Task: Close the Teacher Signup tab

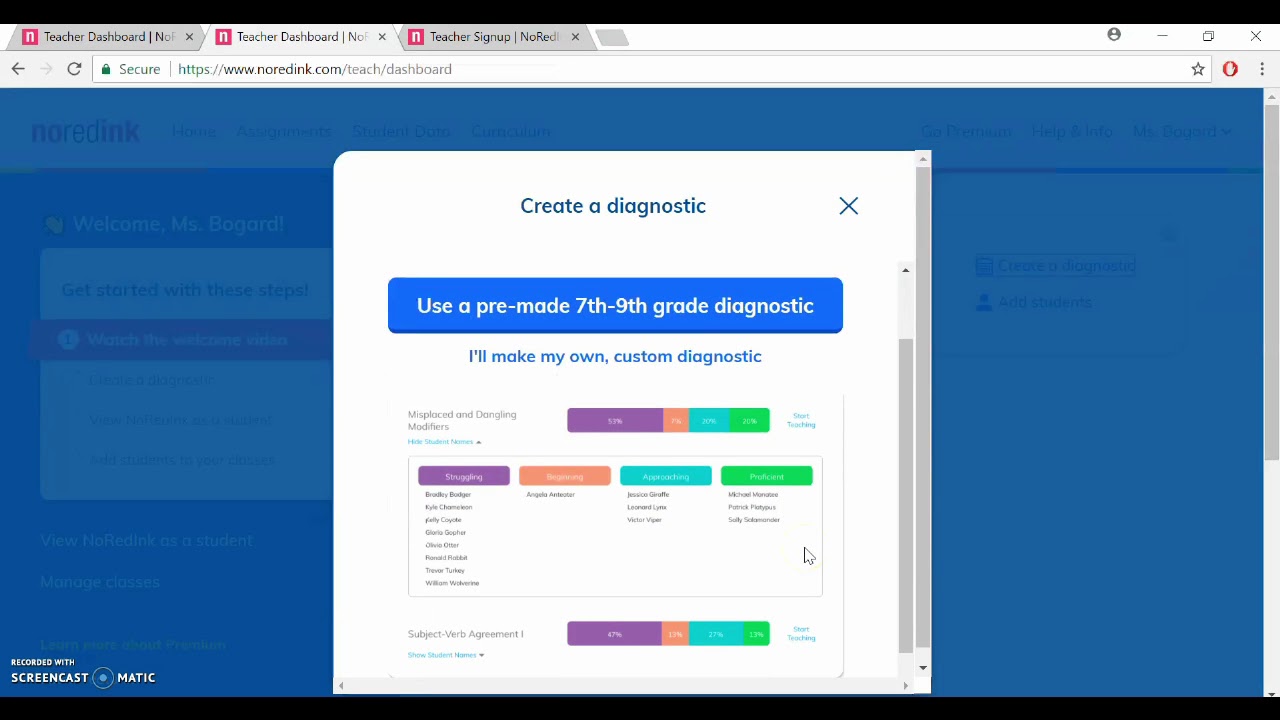Action: point(575,37)
